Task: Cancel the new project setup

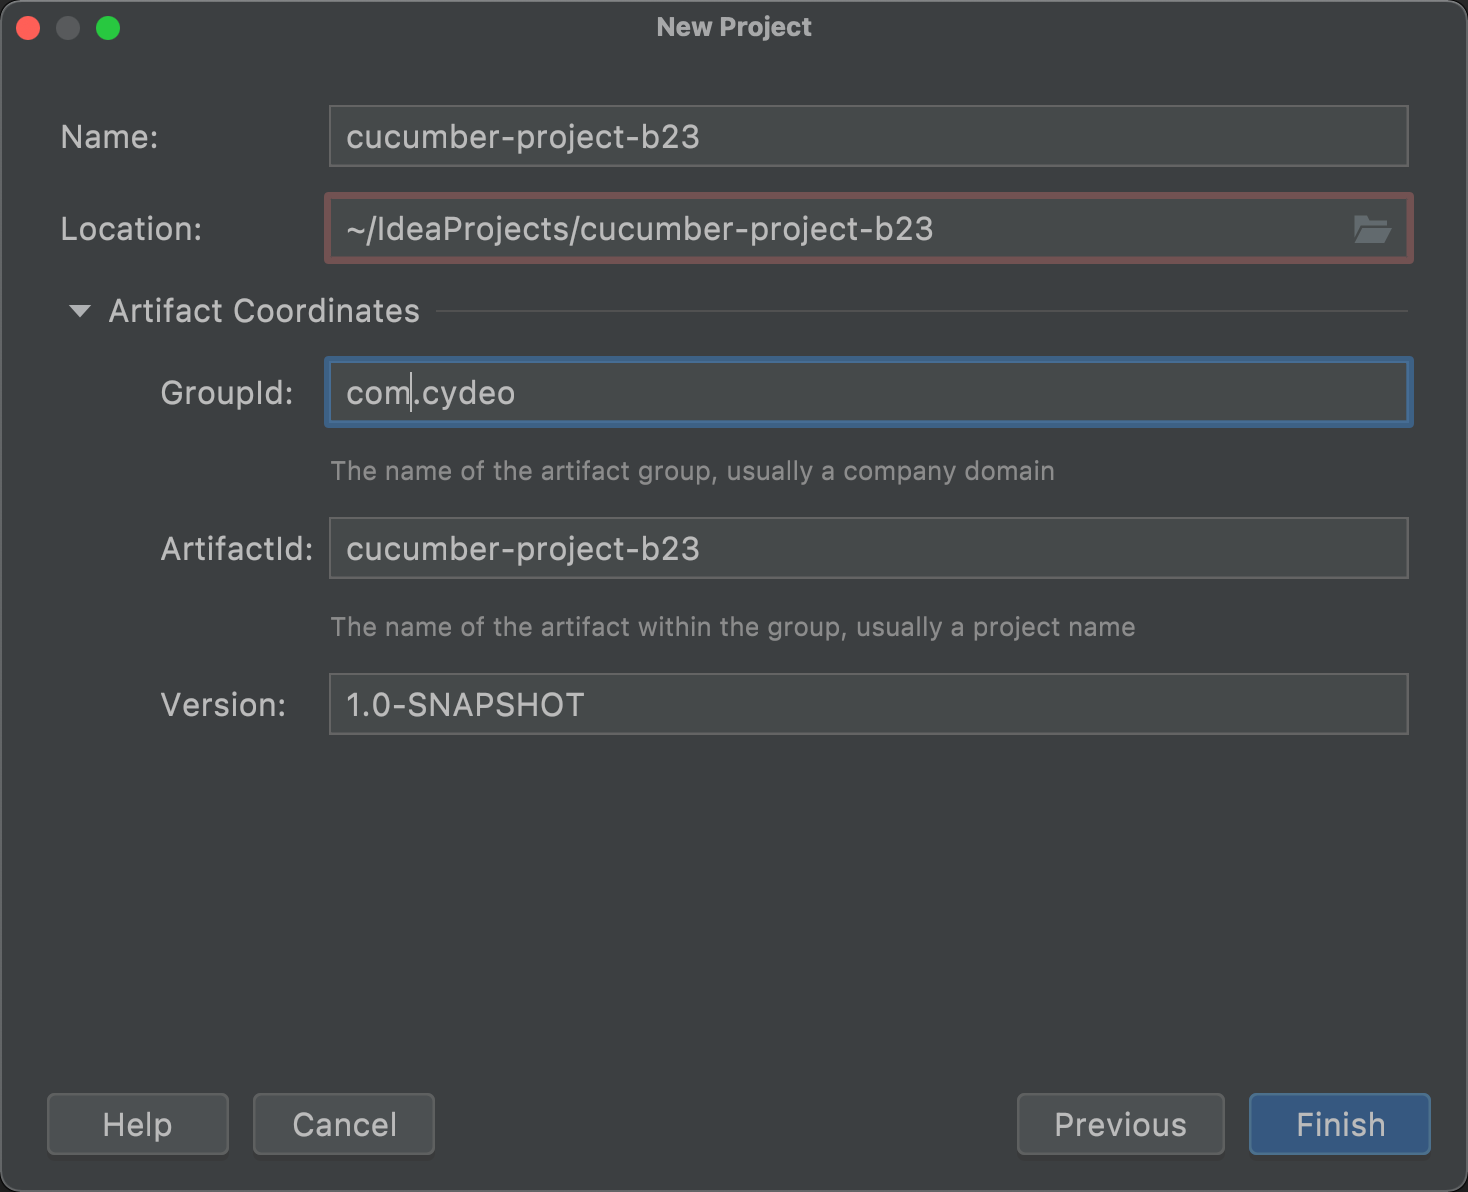Action: point(343,1124)
